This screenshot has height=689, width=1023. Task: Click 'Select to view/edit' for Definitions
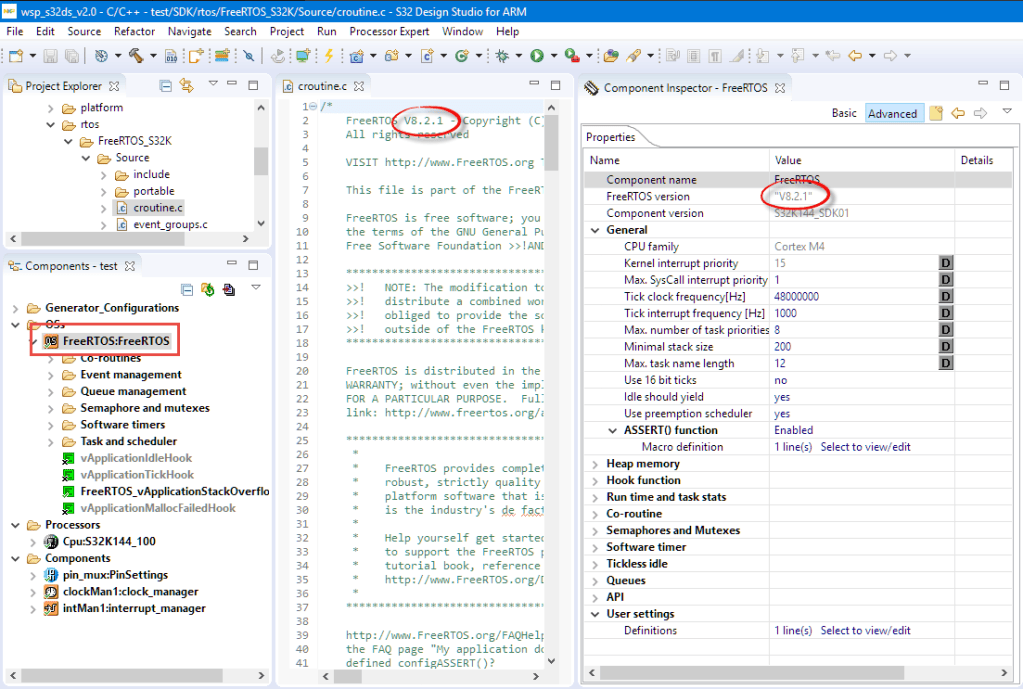coord(865,630)
